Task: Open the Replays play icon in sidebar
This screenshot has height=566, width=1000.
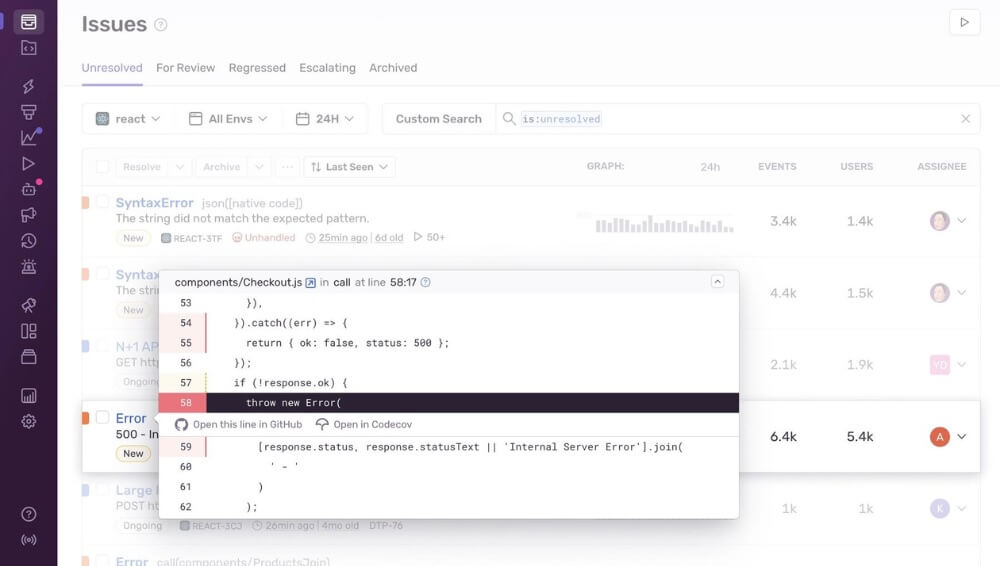Action: (29, 164)
